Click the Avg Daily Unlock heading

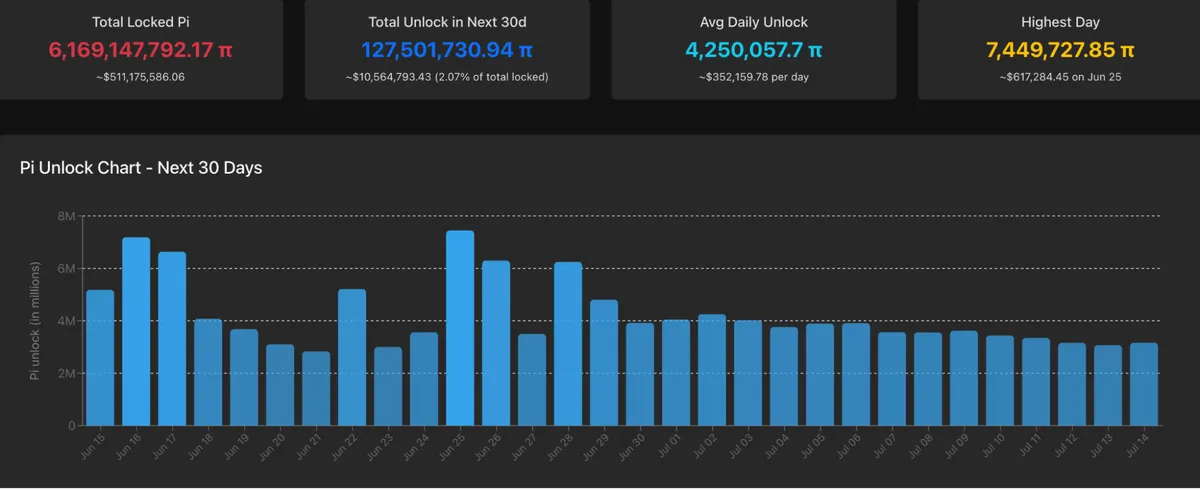pyautogui.click(x=754, y=21)
